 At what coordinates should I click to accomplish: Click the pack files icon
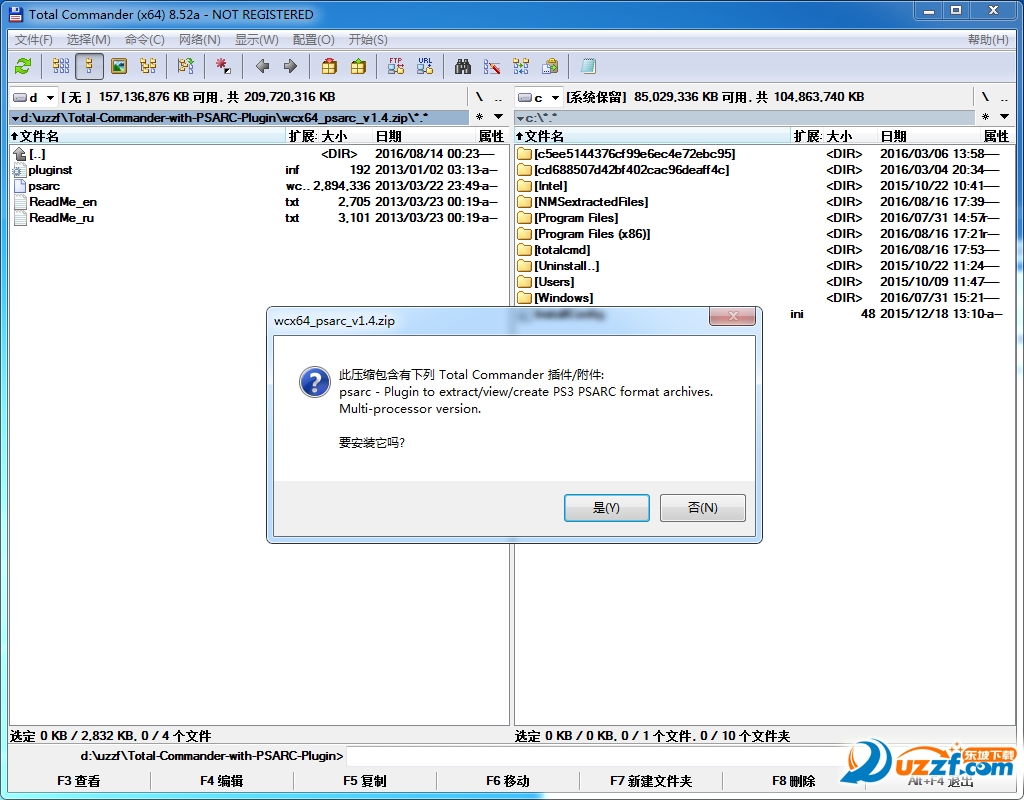(329, 66)
